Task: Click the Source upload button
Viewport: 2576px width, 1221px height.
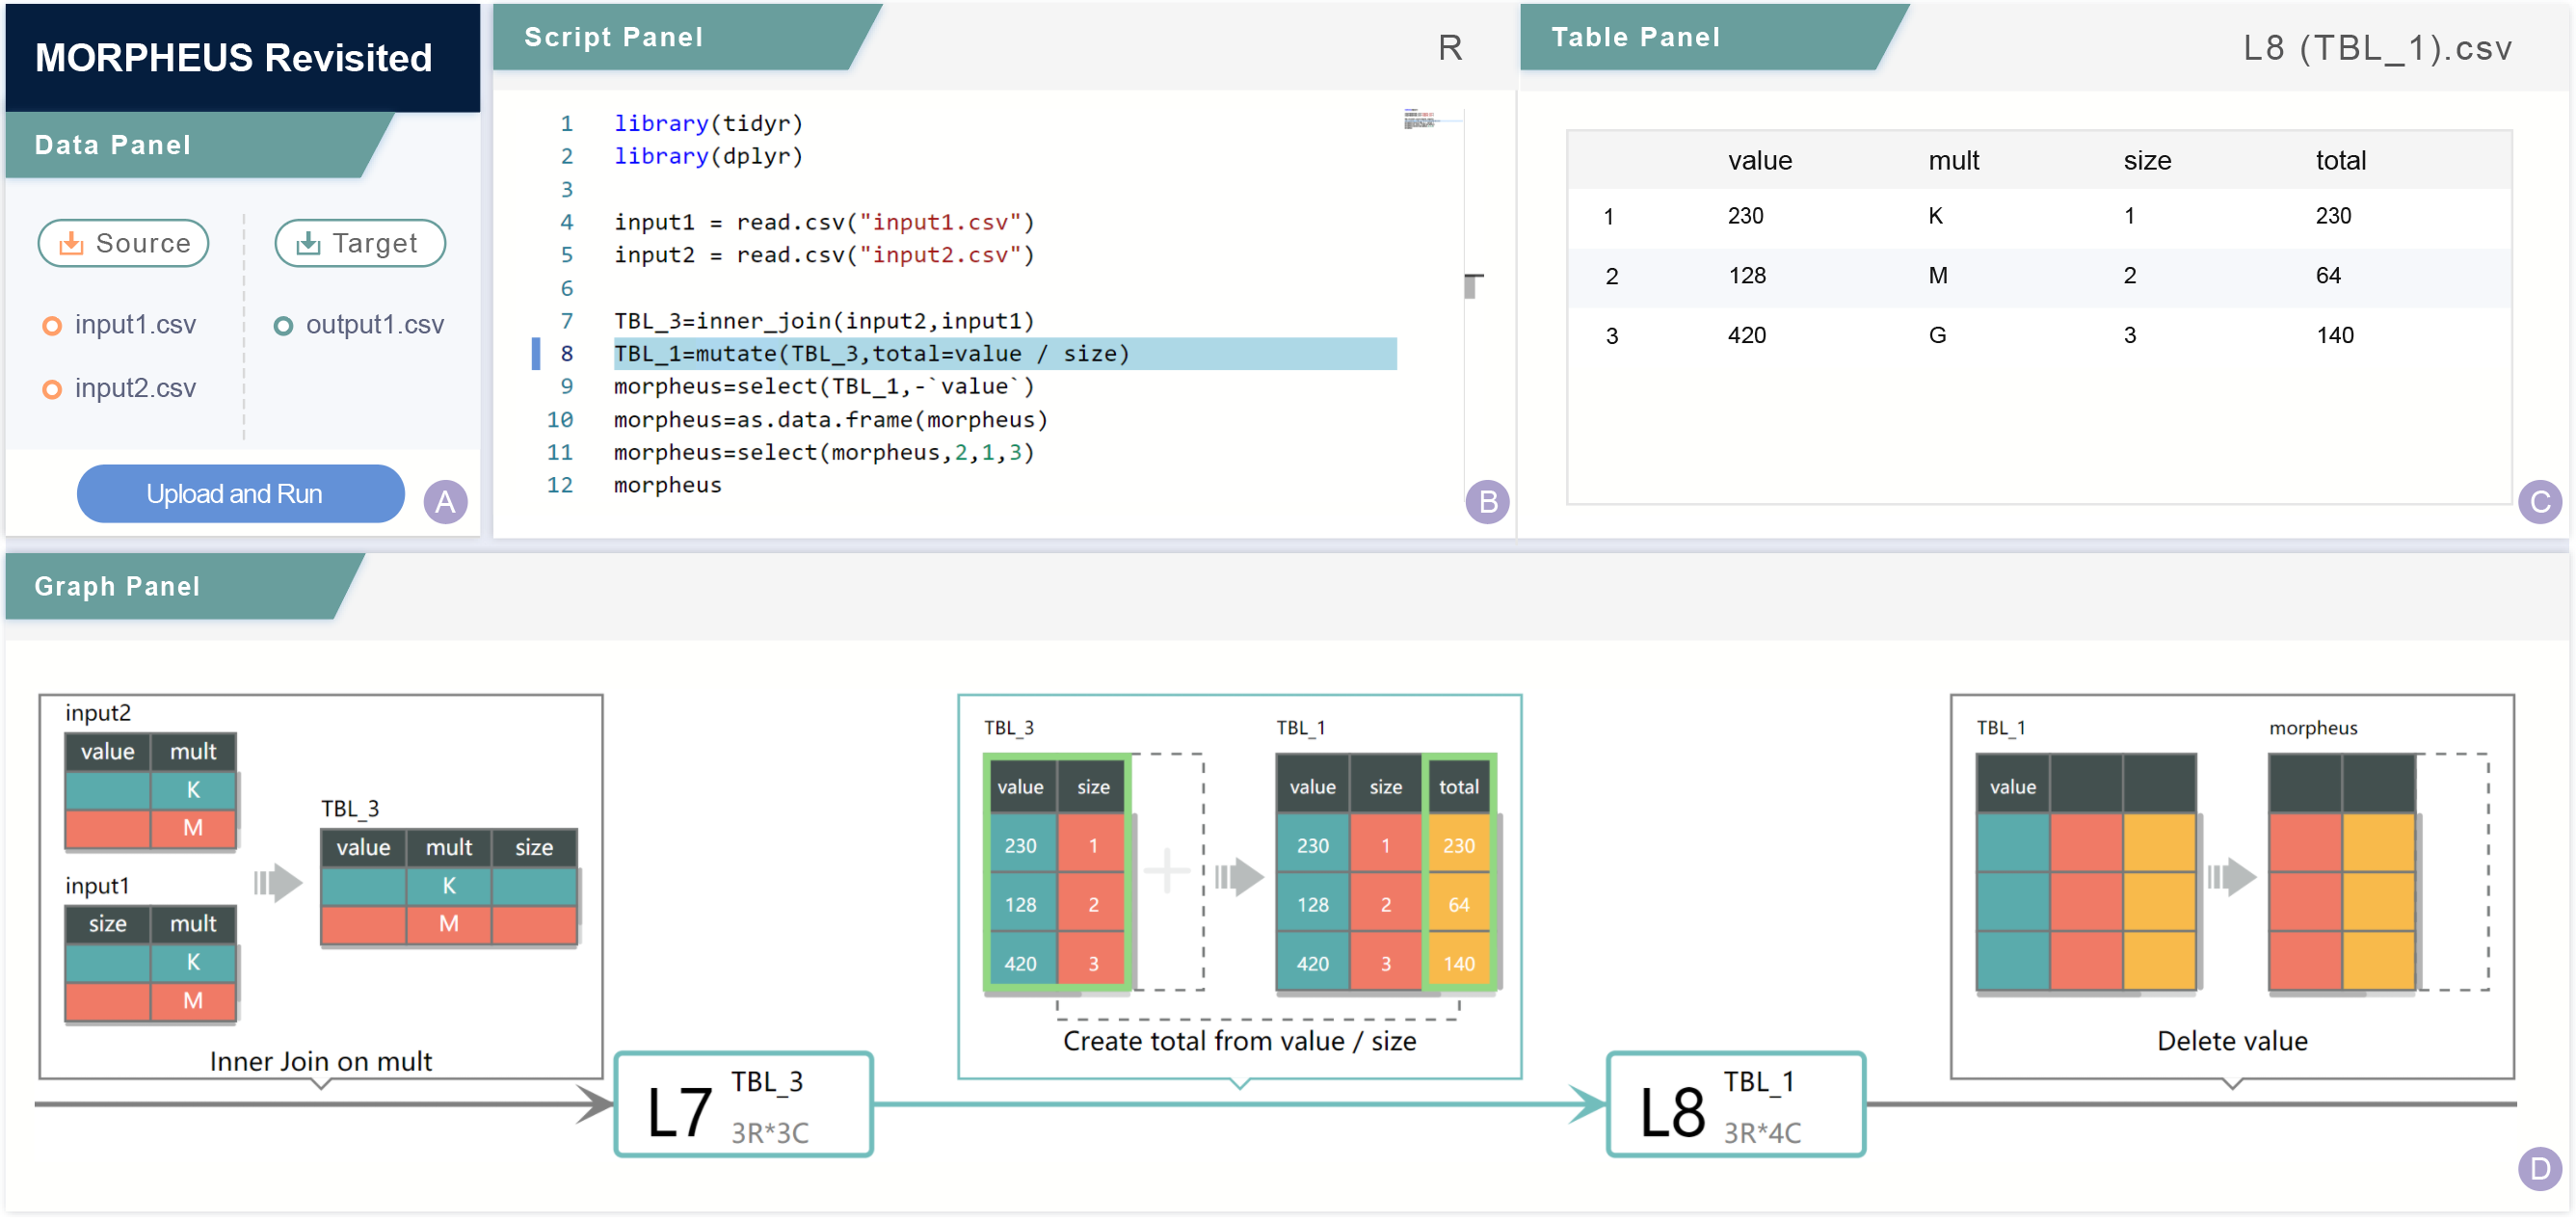Action: (x=123, y=243)
